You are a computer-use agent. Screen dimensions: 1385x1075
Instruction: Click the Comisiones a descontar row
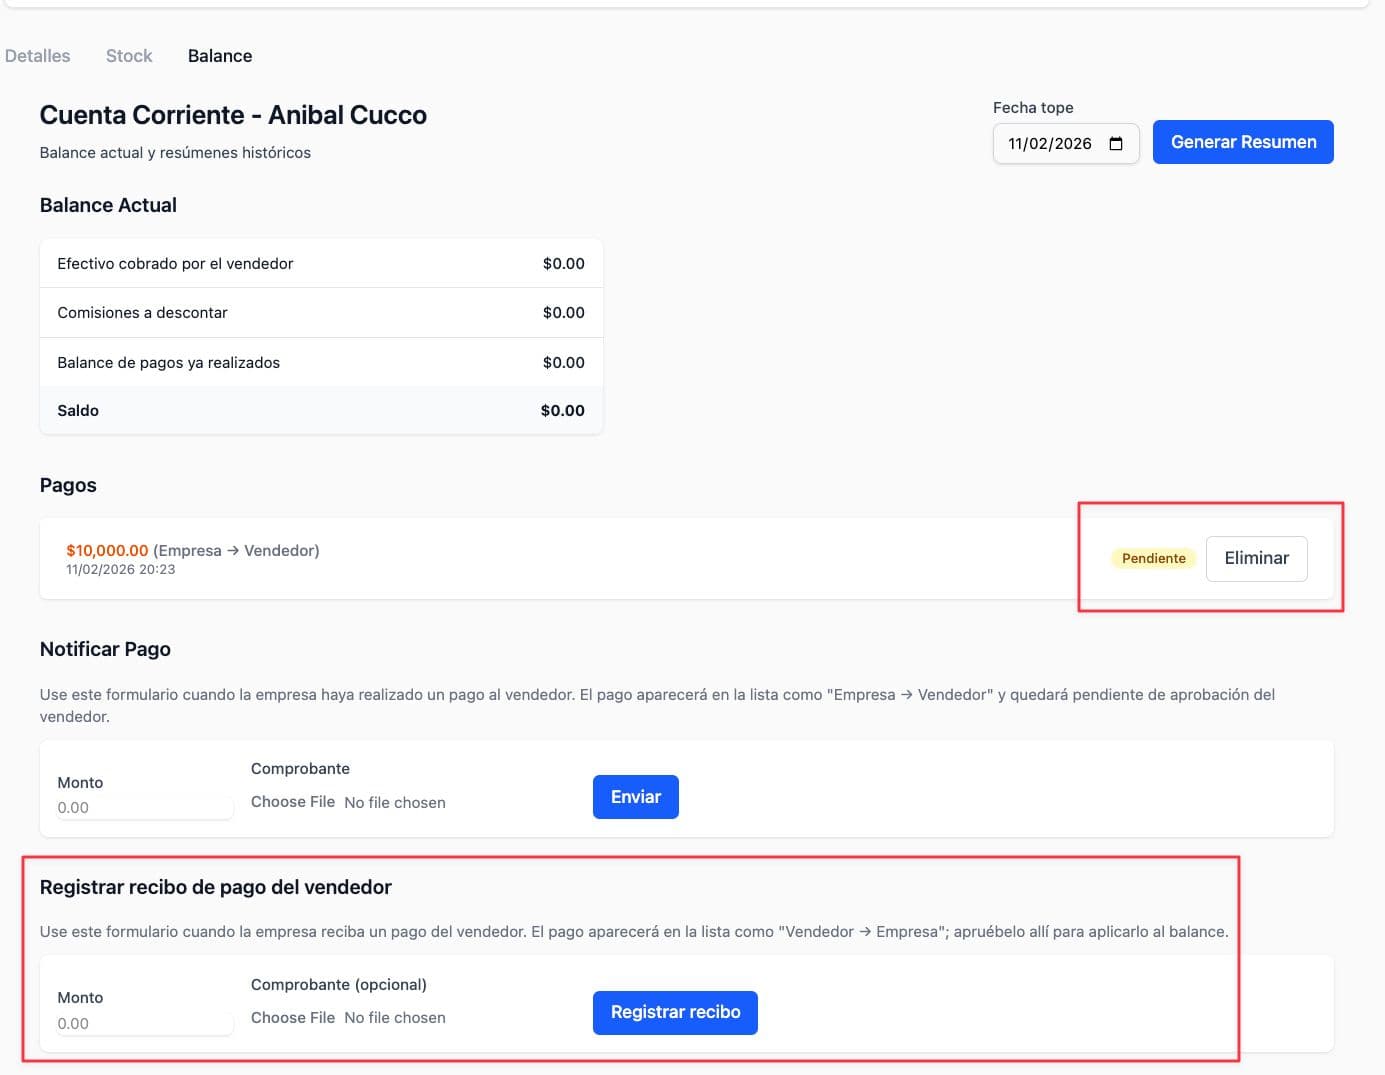click(x=321, y=313)
